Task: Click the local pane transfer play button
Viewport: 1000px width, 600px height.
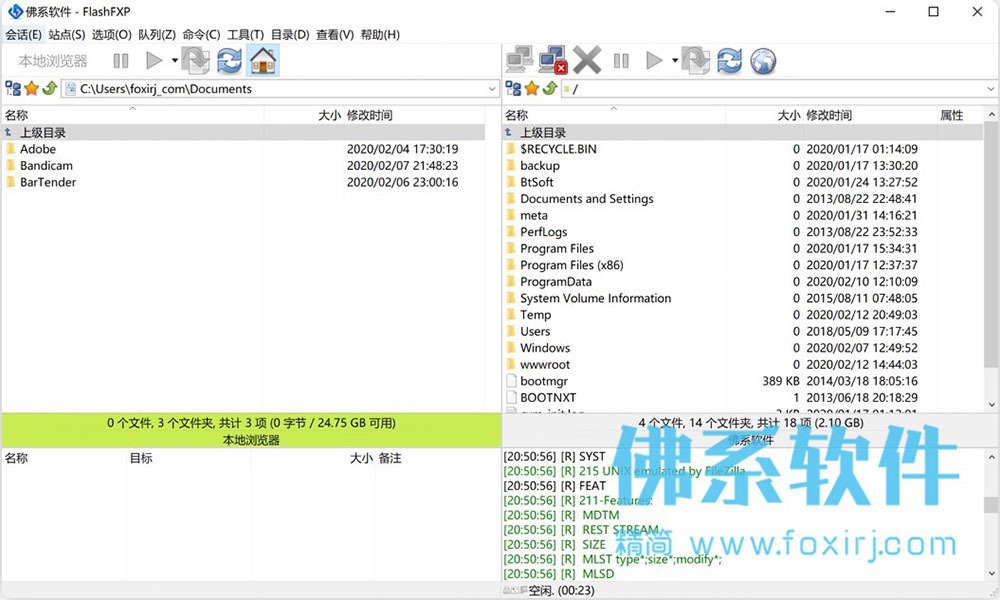Action: click(154, 61)
